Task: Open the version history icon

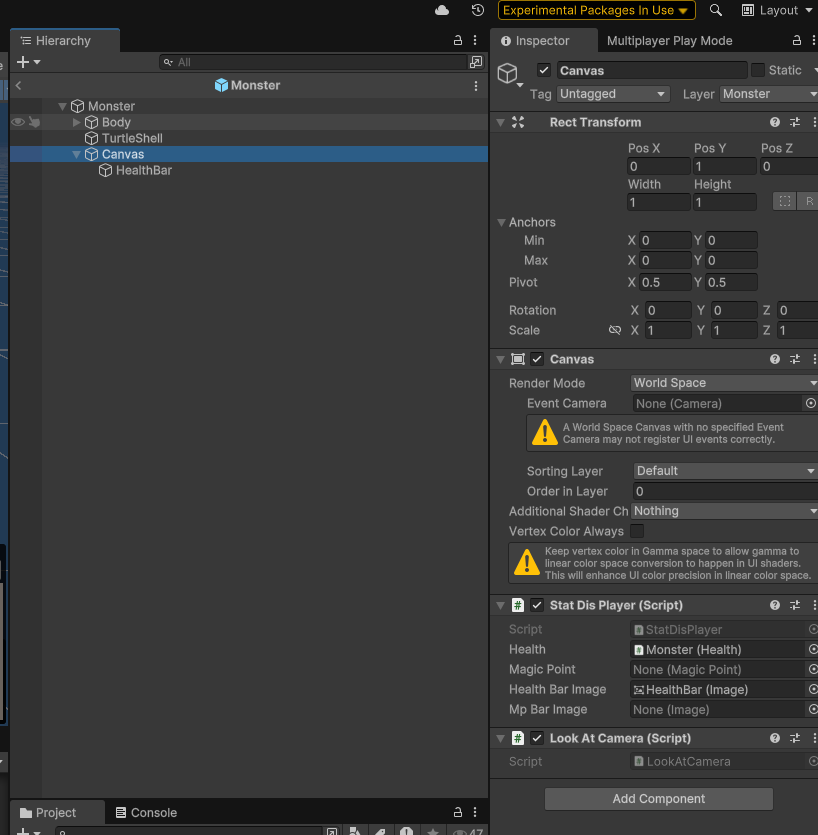Action: pos(478,10)
